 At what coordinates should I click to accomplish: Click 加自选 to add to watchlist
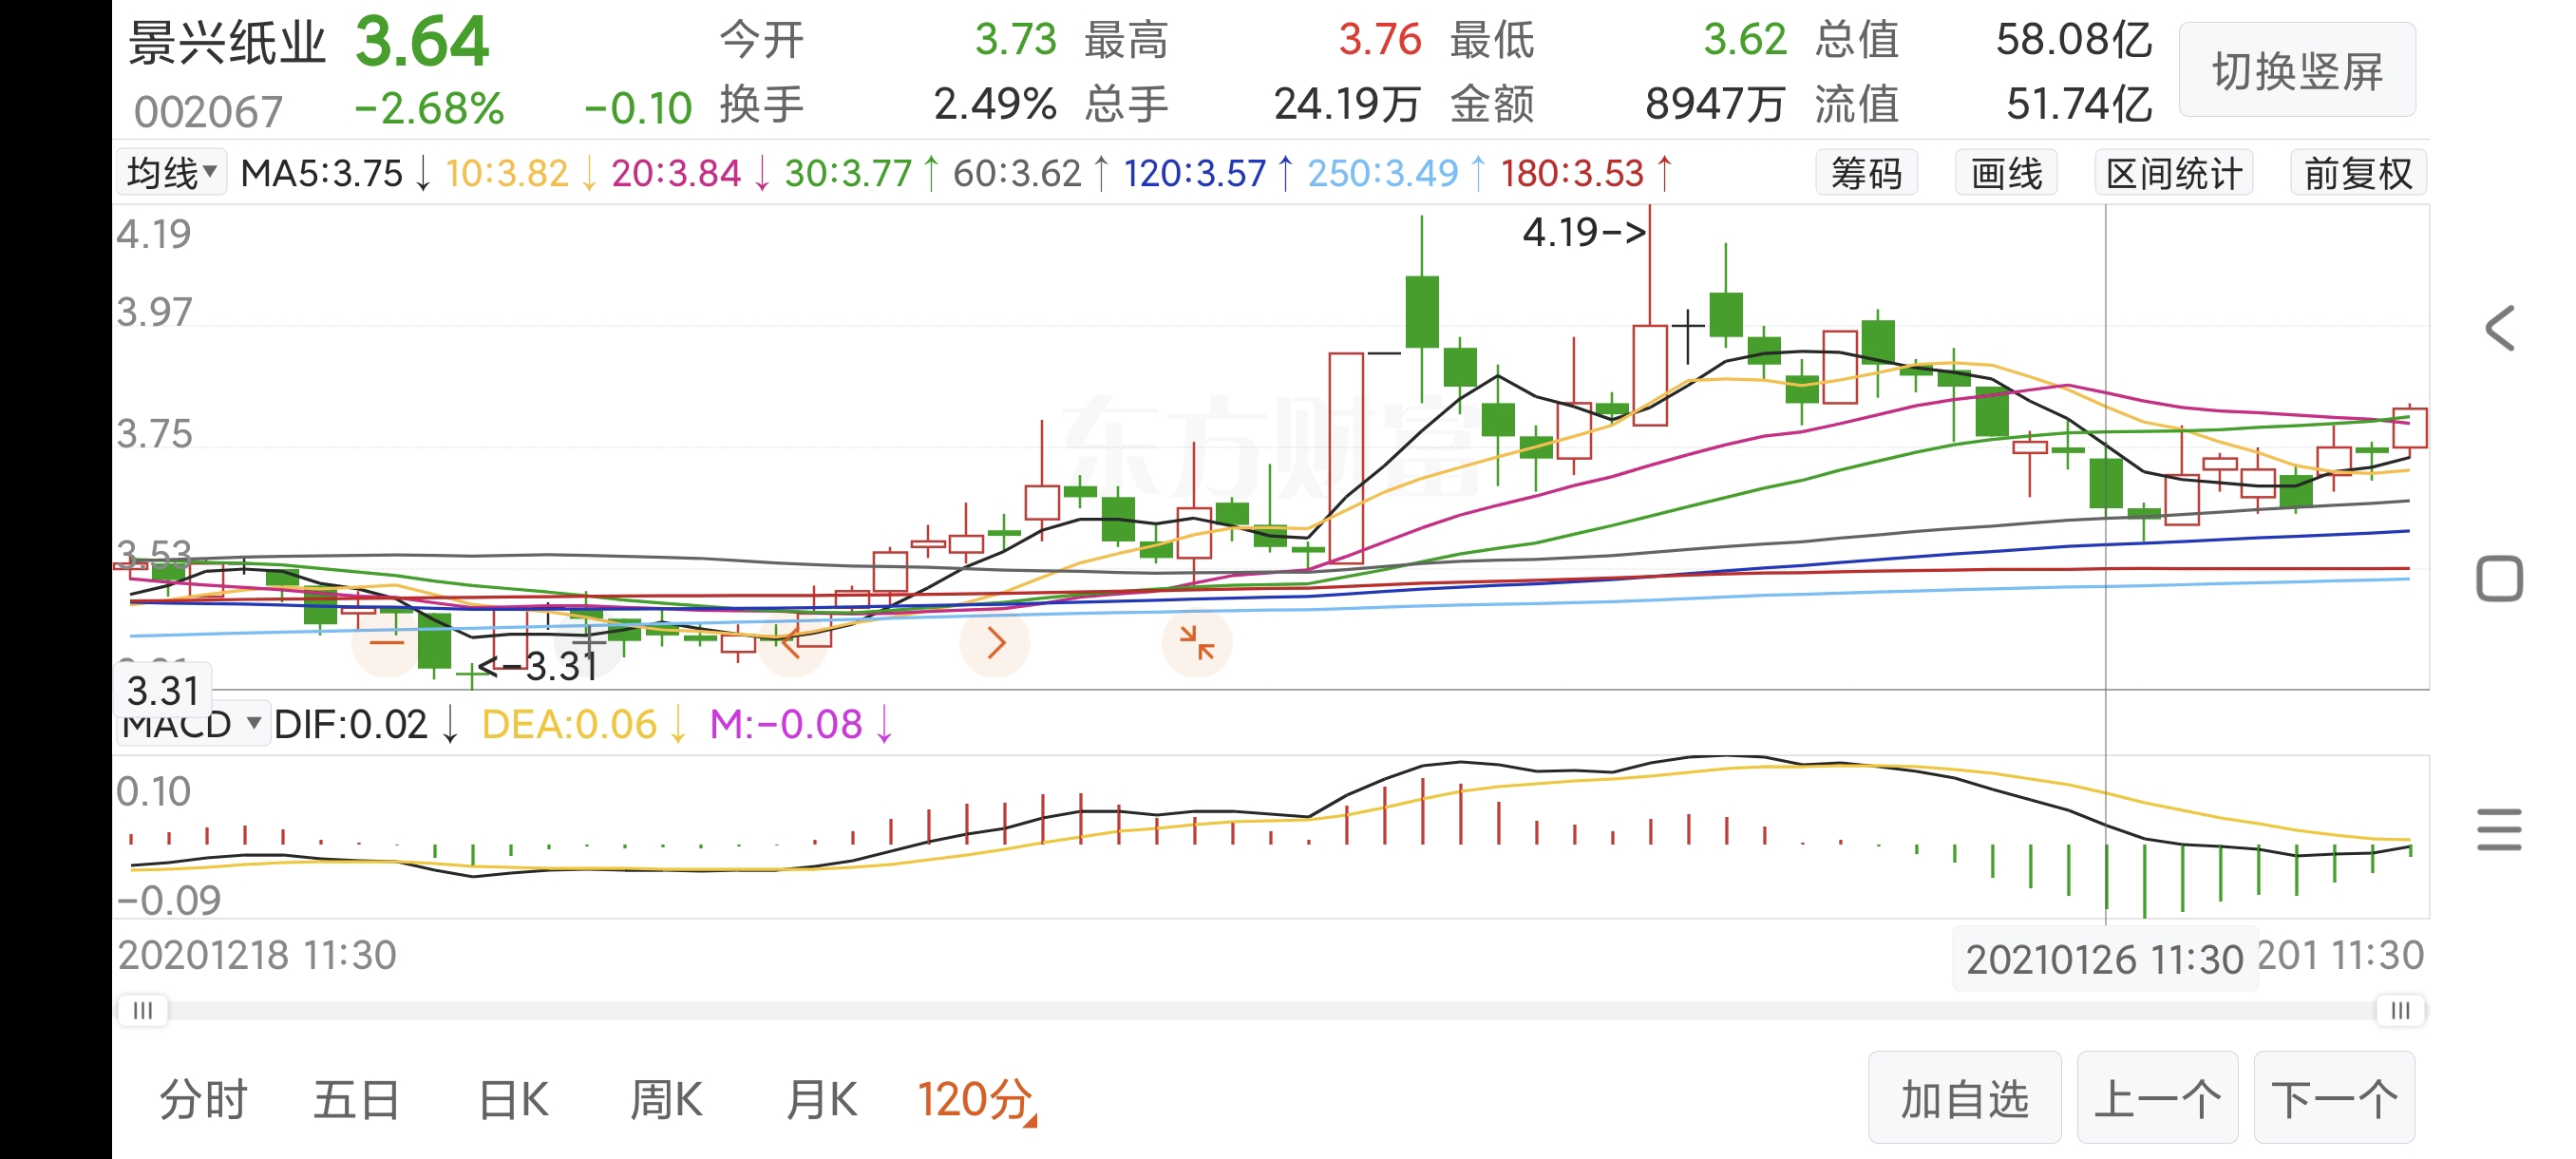(1965, 1098)
